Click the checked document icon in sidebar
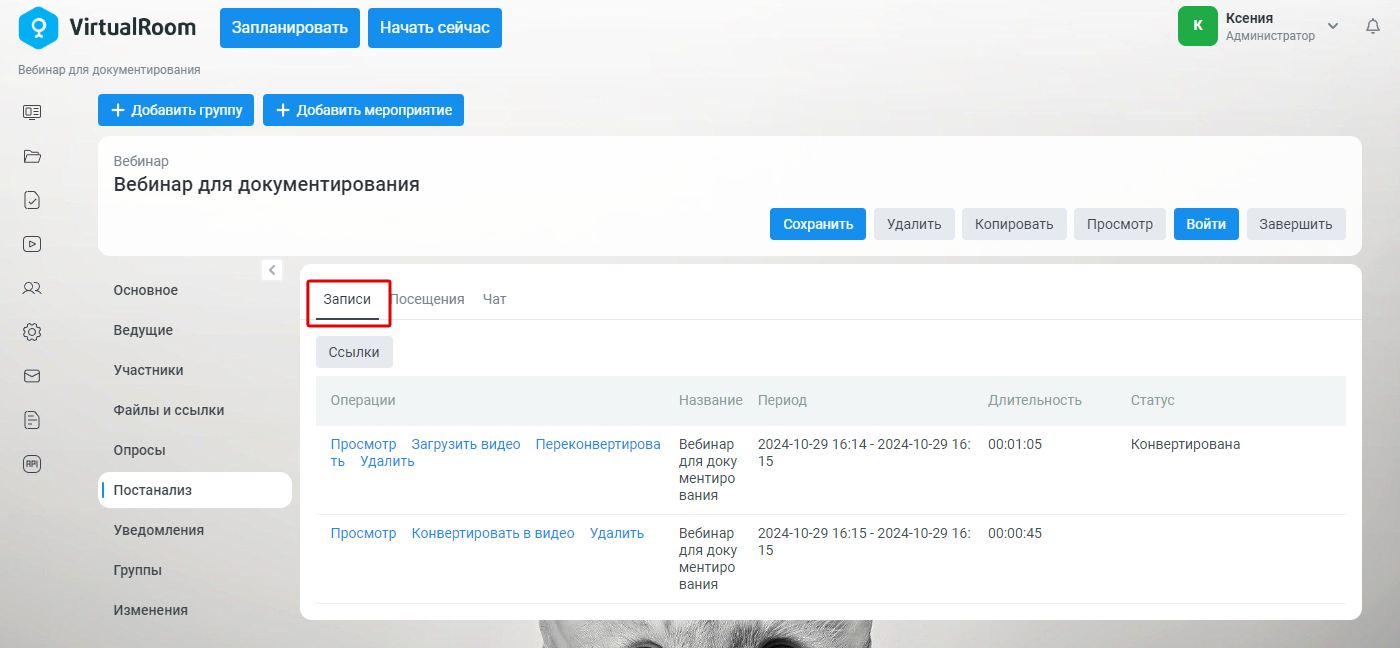1400x648 pixels. (32, 200)
